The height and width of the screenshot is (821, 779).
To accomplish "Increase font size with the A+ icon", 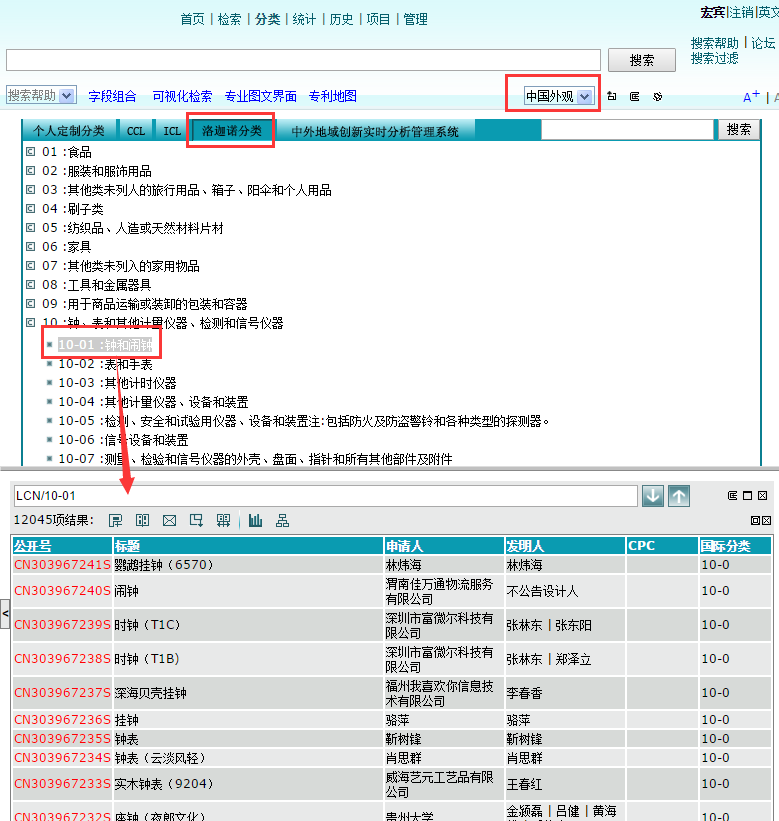I will 751,97.
